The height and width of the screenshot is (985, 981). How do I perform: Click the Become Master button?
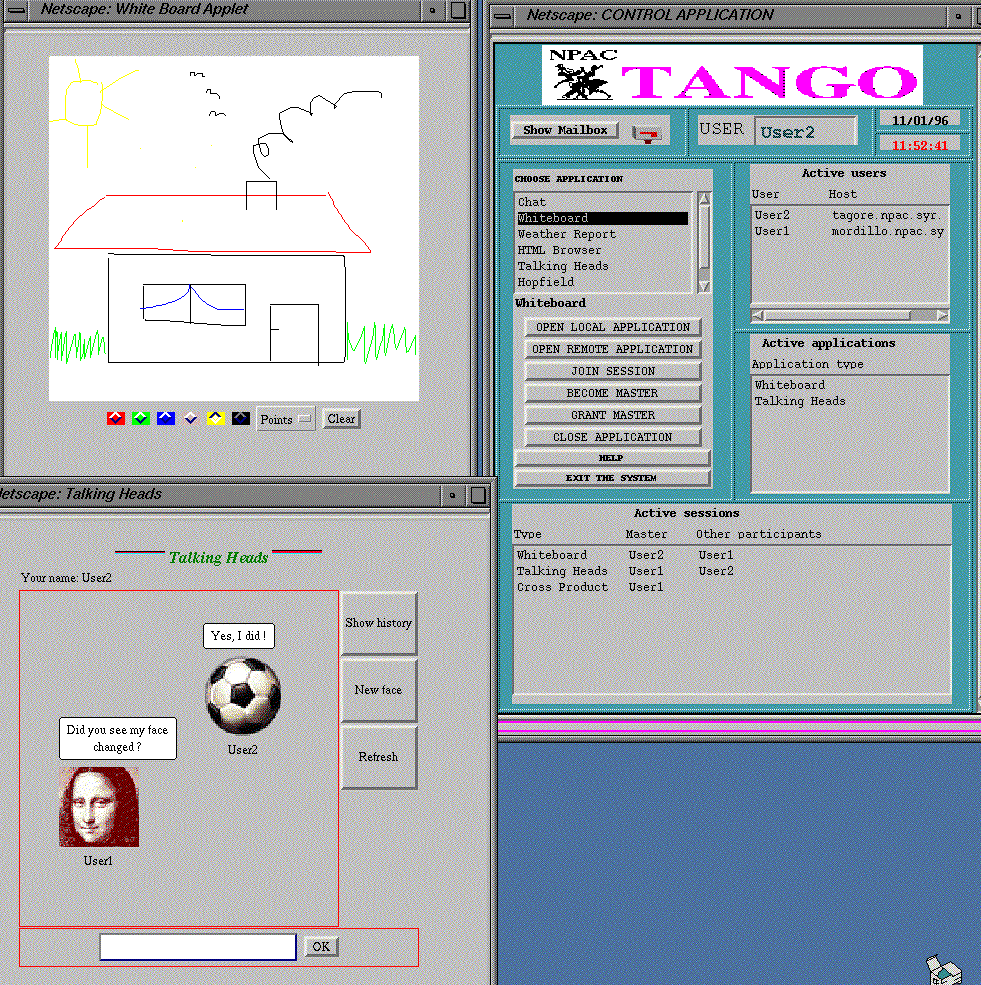pyautogui.click(x=612, y=393)
